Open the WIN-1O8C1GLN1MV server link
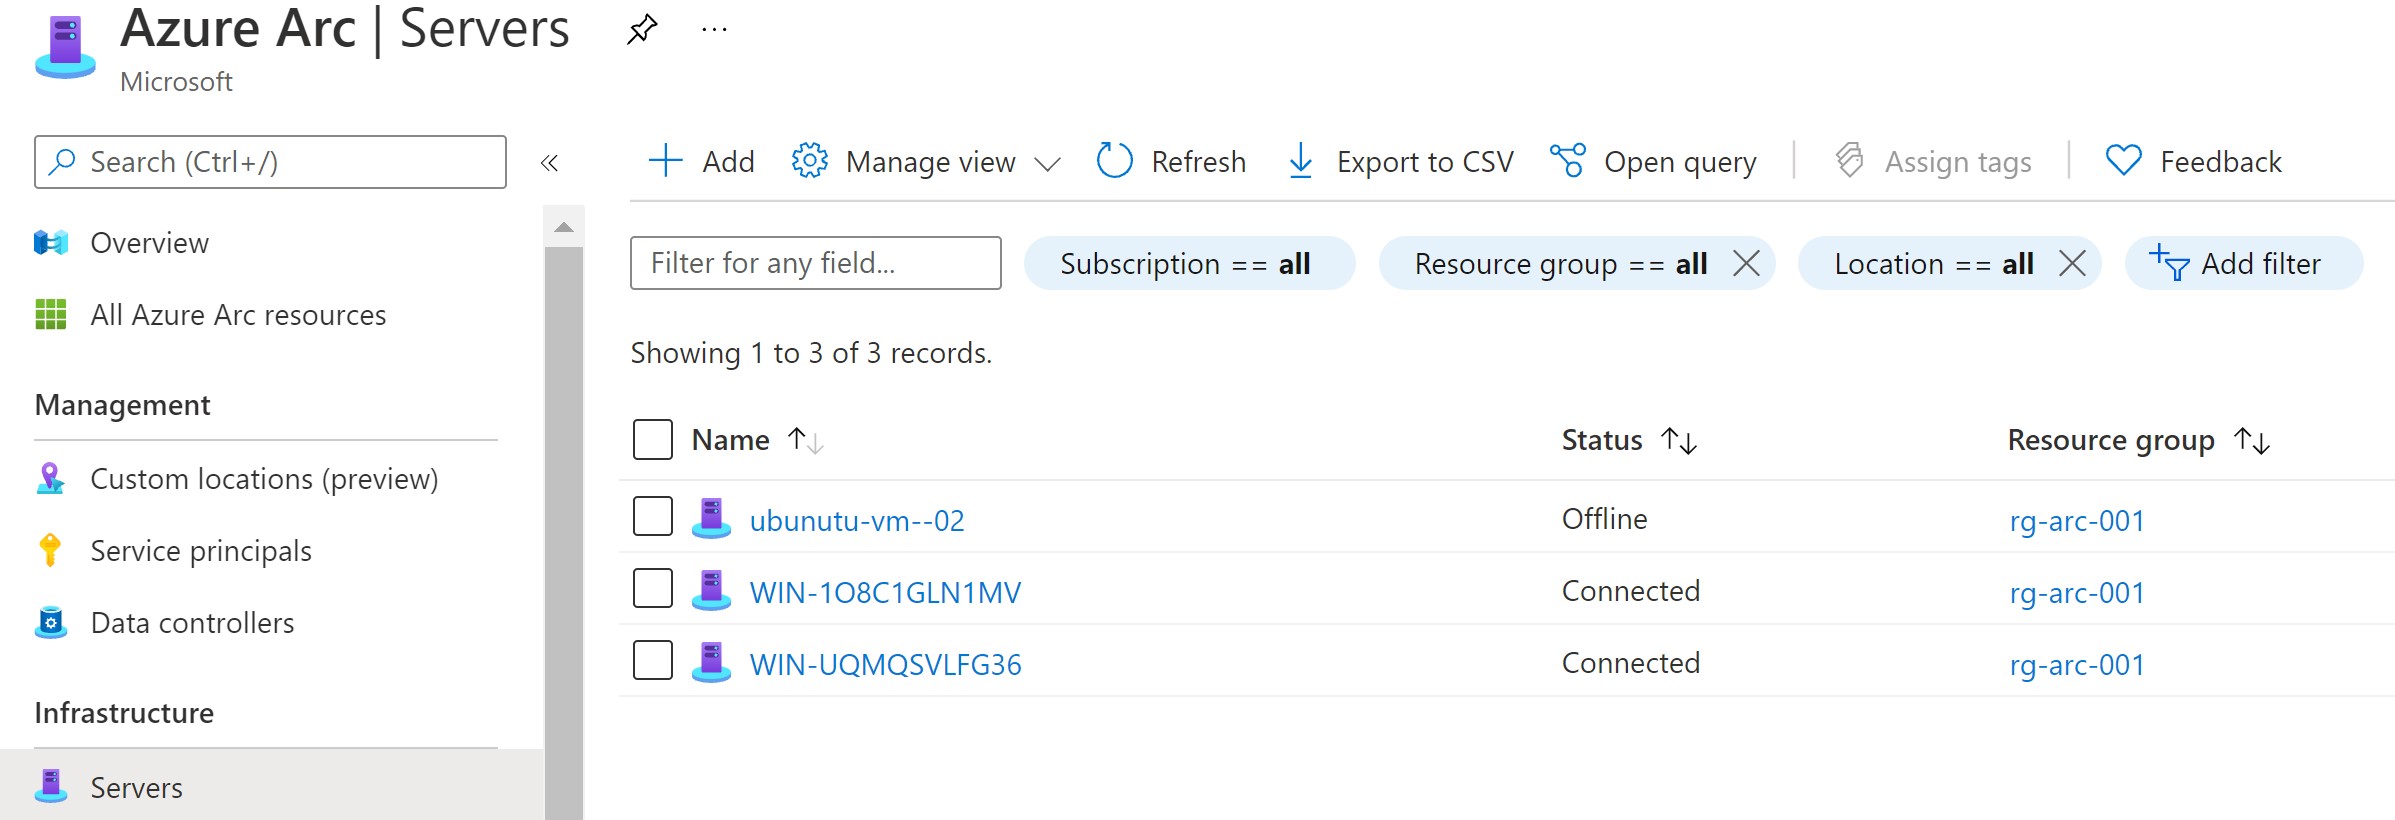The height and width of the screenshot is (820, 2395). (x=885, y=593)
